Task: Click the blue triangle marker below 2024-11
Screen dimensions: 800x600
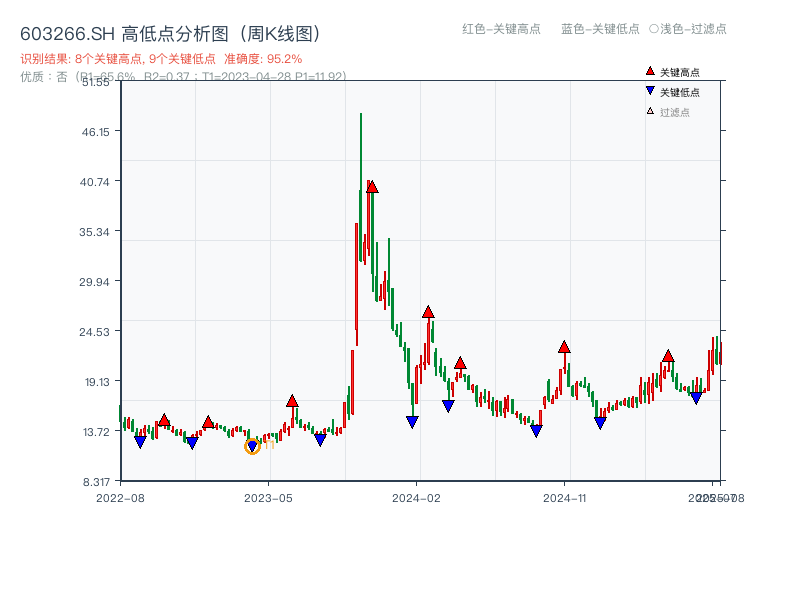Action: 537,428
